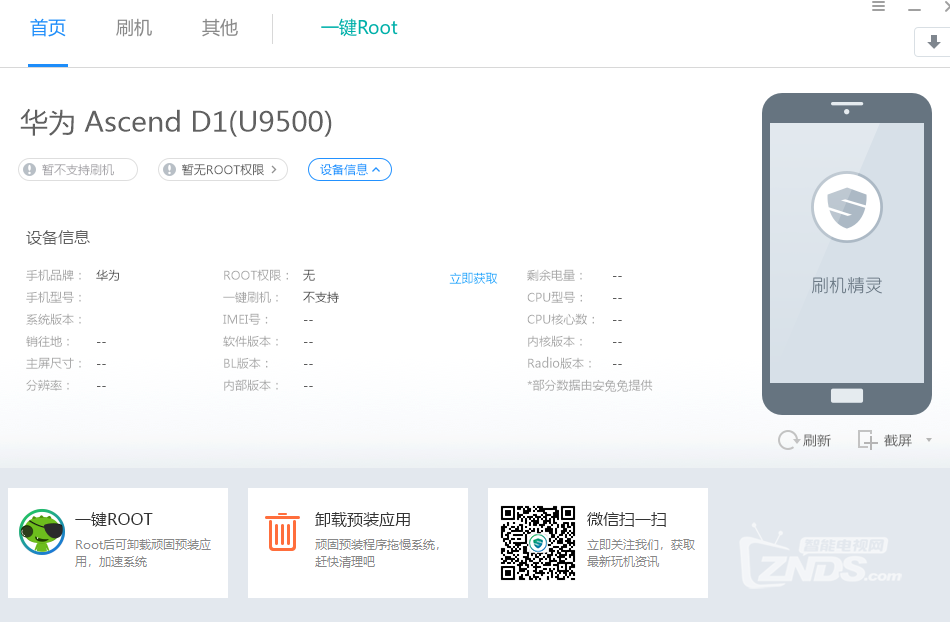Open the 一键ROOT card title
Image resolution: width=950 pixels, height=622 pixels.
point(114,520)
